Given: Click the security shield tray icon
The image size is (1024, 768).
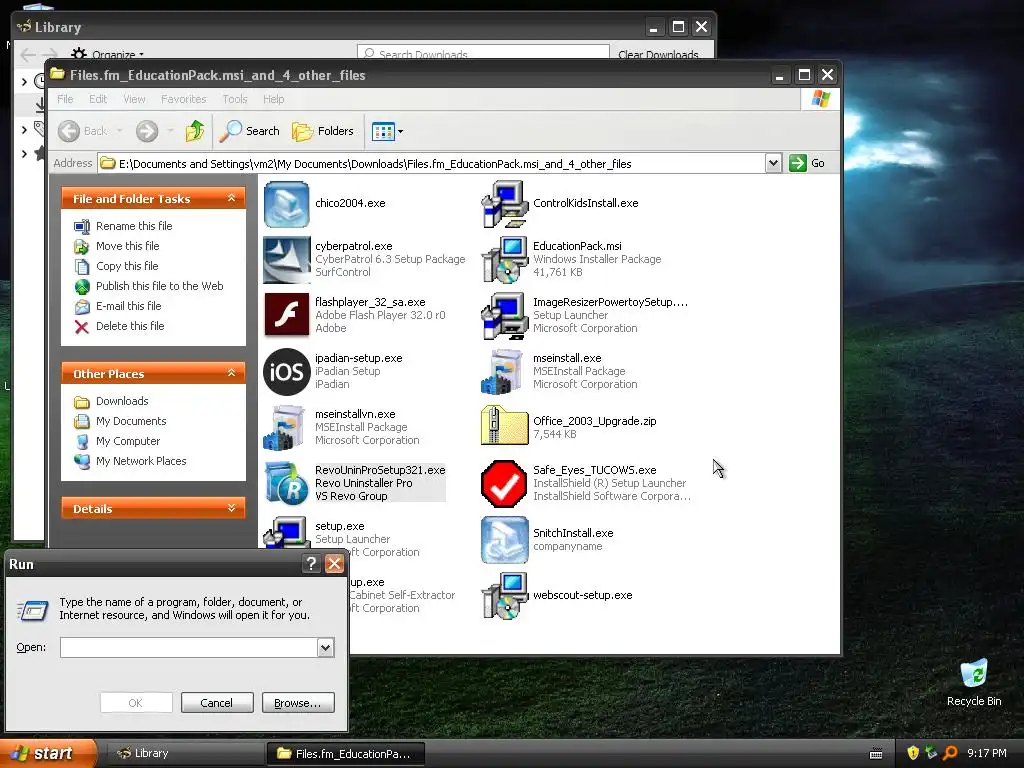Looking at the screenshot, I should [913, 753].
